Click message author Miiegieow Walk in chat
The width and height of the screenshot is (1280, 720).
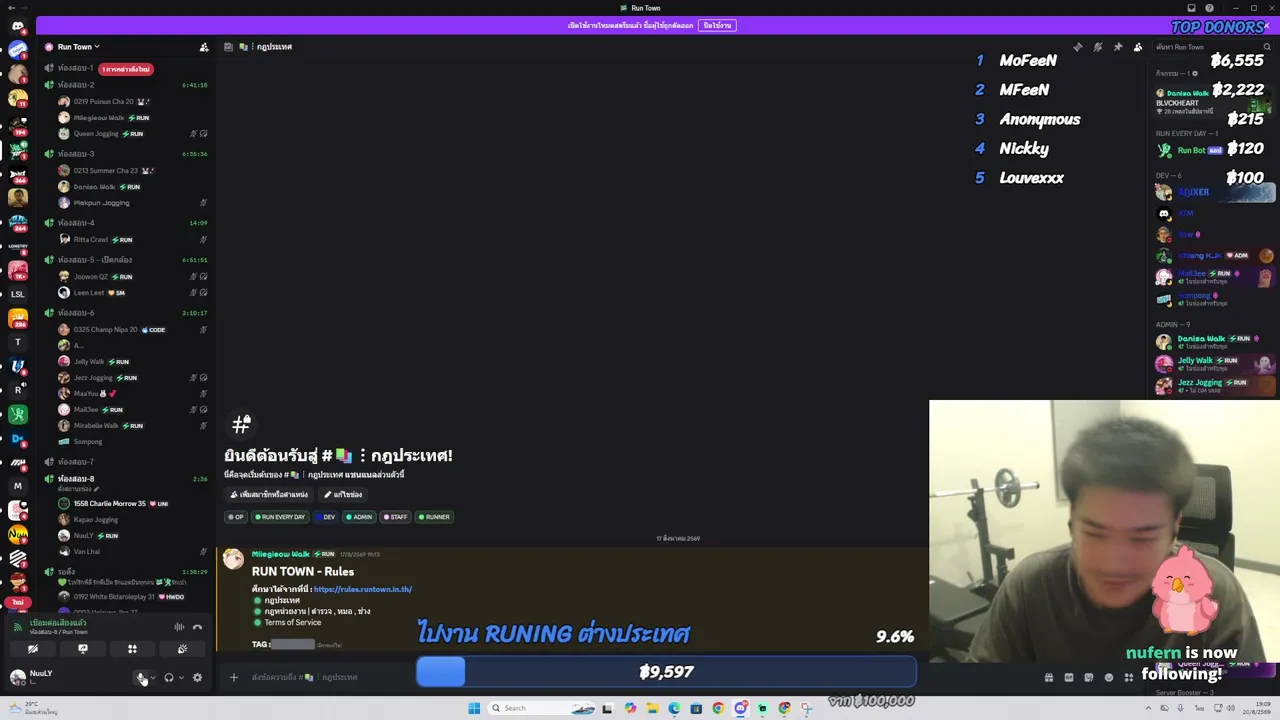[280, 554]
